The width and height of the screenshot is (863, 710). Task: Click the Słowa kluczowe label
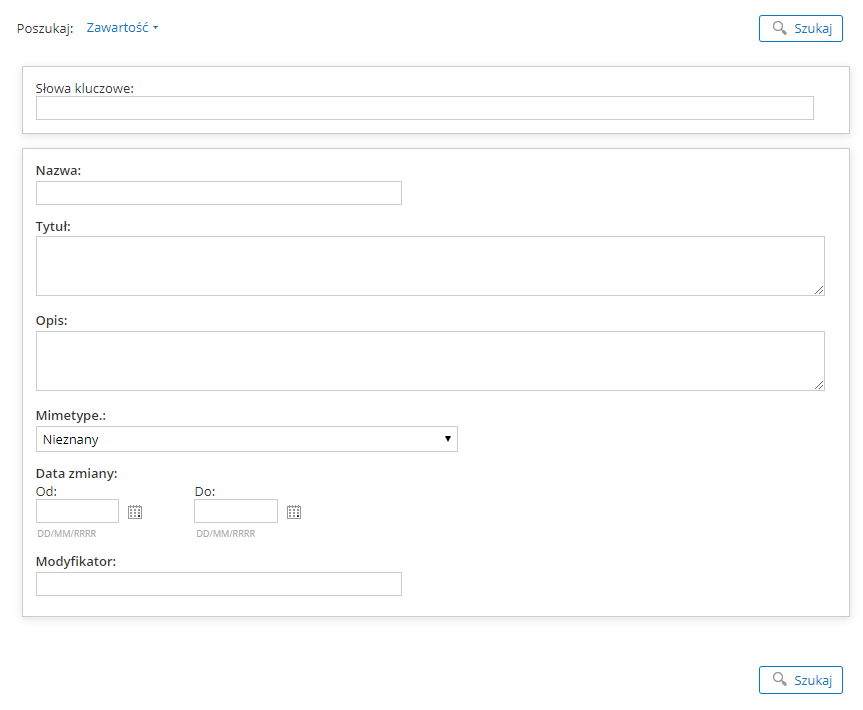(x=85, y=88)
